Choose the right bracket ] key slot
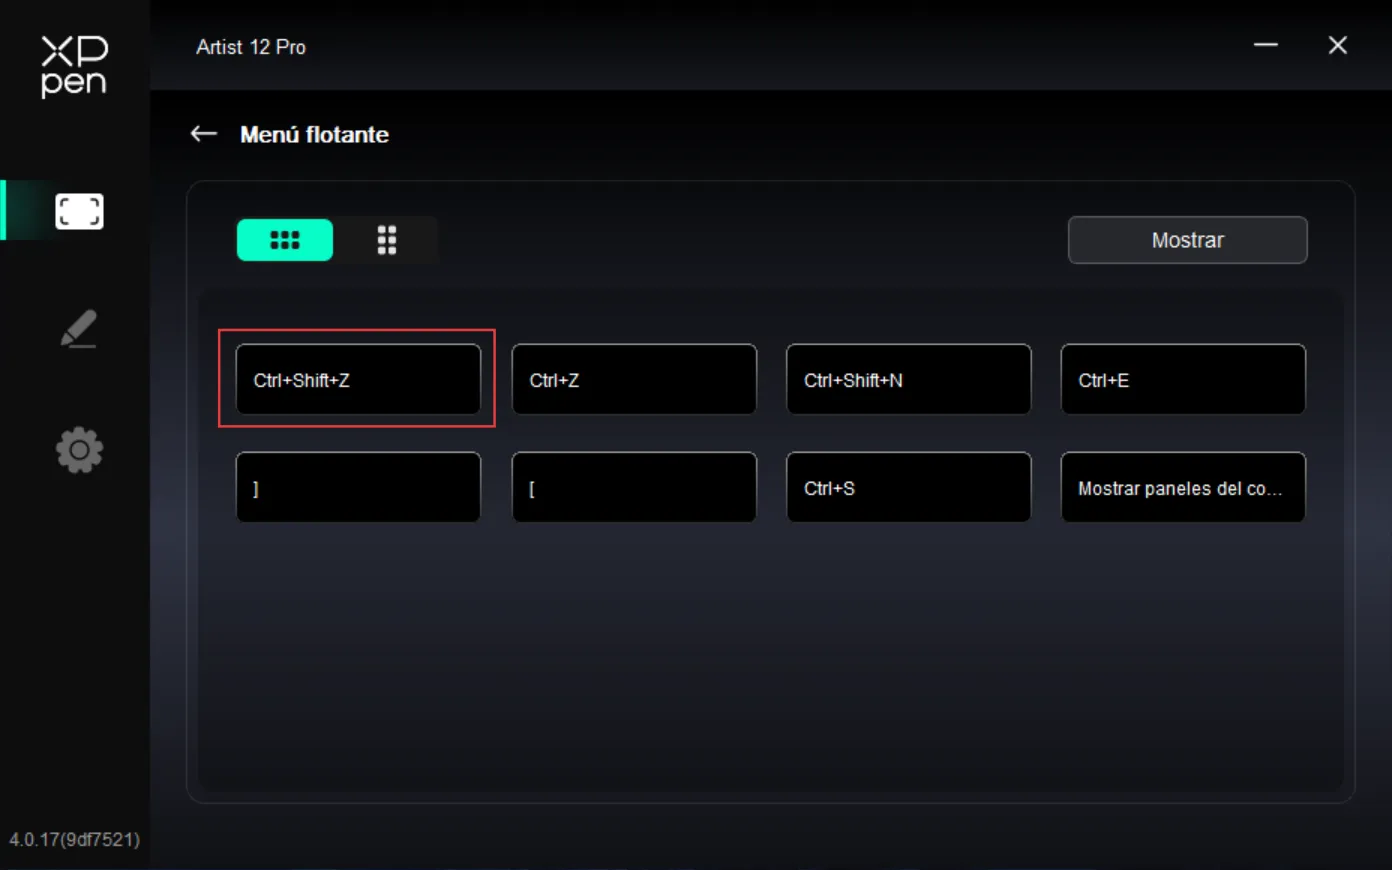 [358, 487]
